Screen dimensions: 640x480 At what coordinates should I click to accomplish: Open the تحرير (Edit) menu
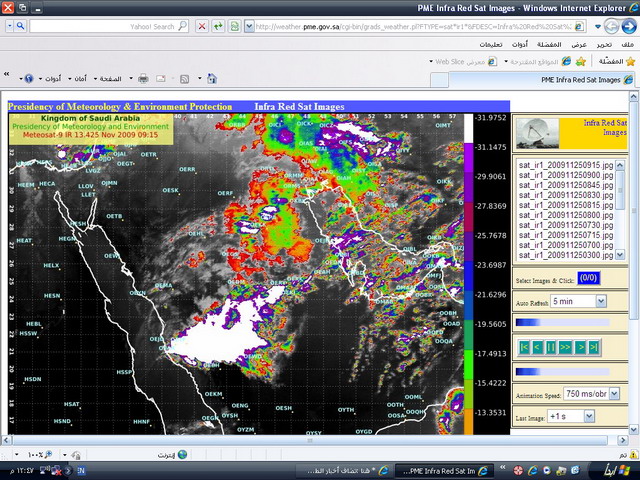(604, 44)
